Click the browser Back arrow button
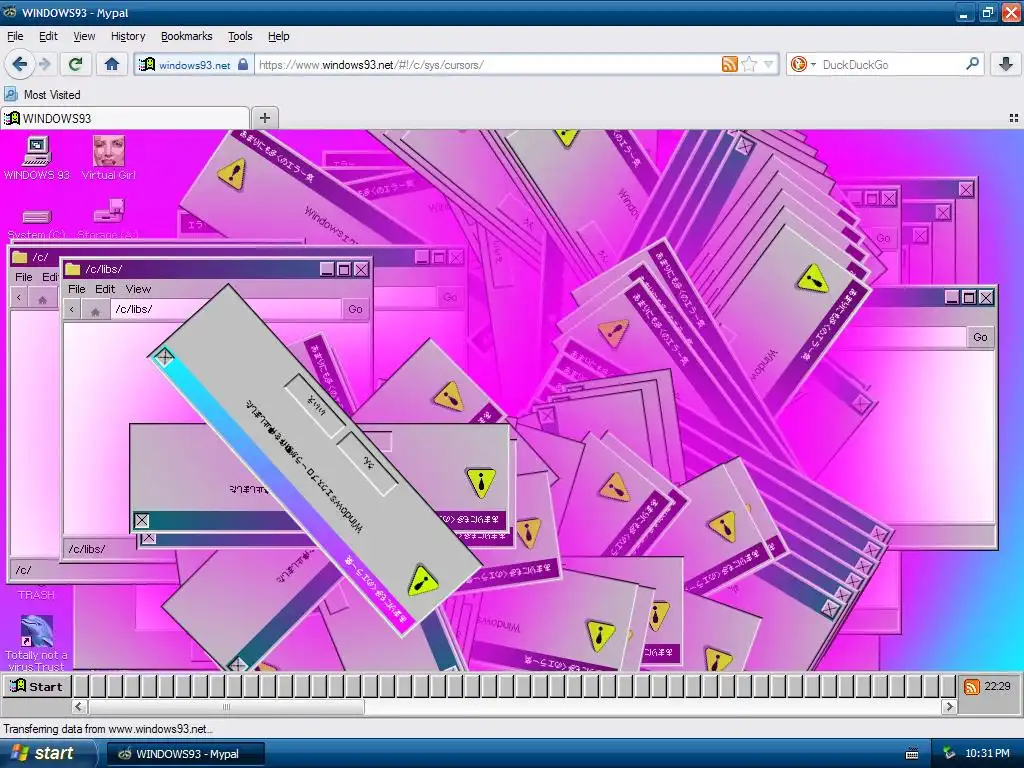The image size is (1024, 768). point(20,64)
